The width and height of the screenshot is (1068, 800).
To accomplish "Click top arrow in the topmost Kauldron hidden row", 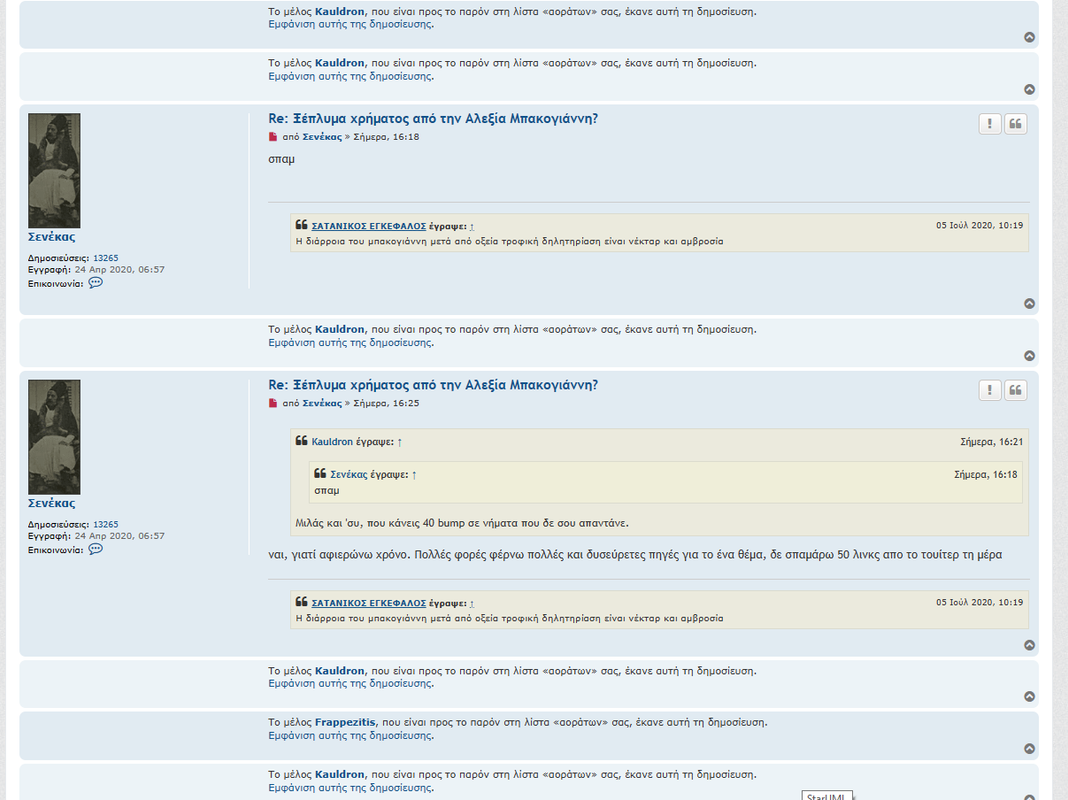I will point(1029,37).
